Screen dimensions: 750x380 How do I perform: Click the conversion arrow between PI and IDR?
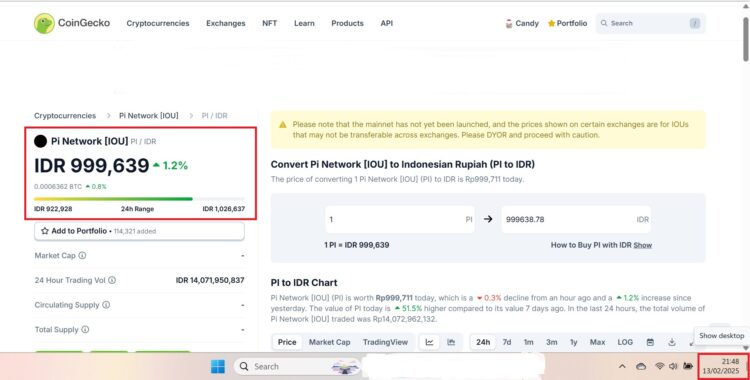pyautogui.click(x=488, y=219)
